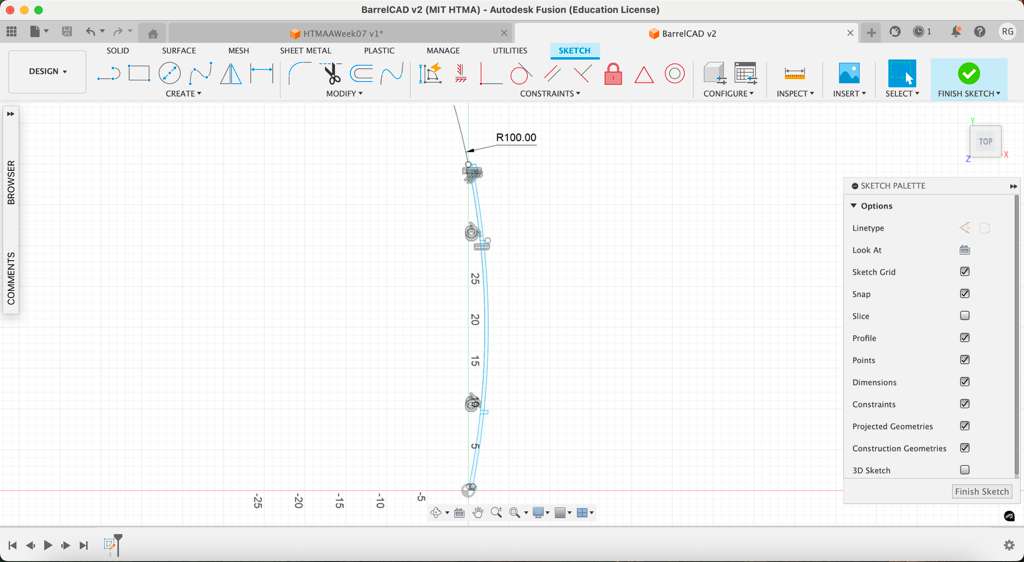Select the Line tool in Create
The width and height of the screenshot is (1024, 562).
(x=108, y=73)
